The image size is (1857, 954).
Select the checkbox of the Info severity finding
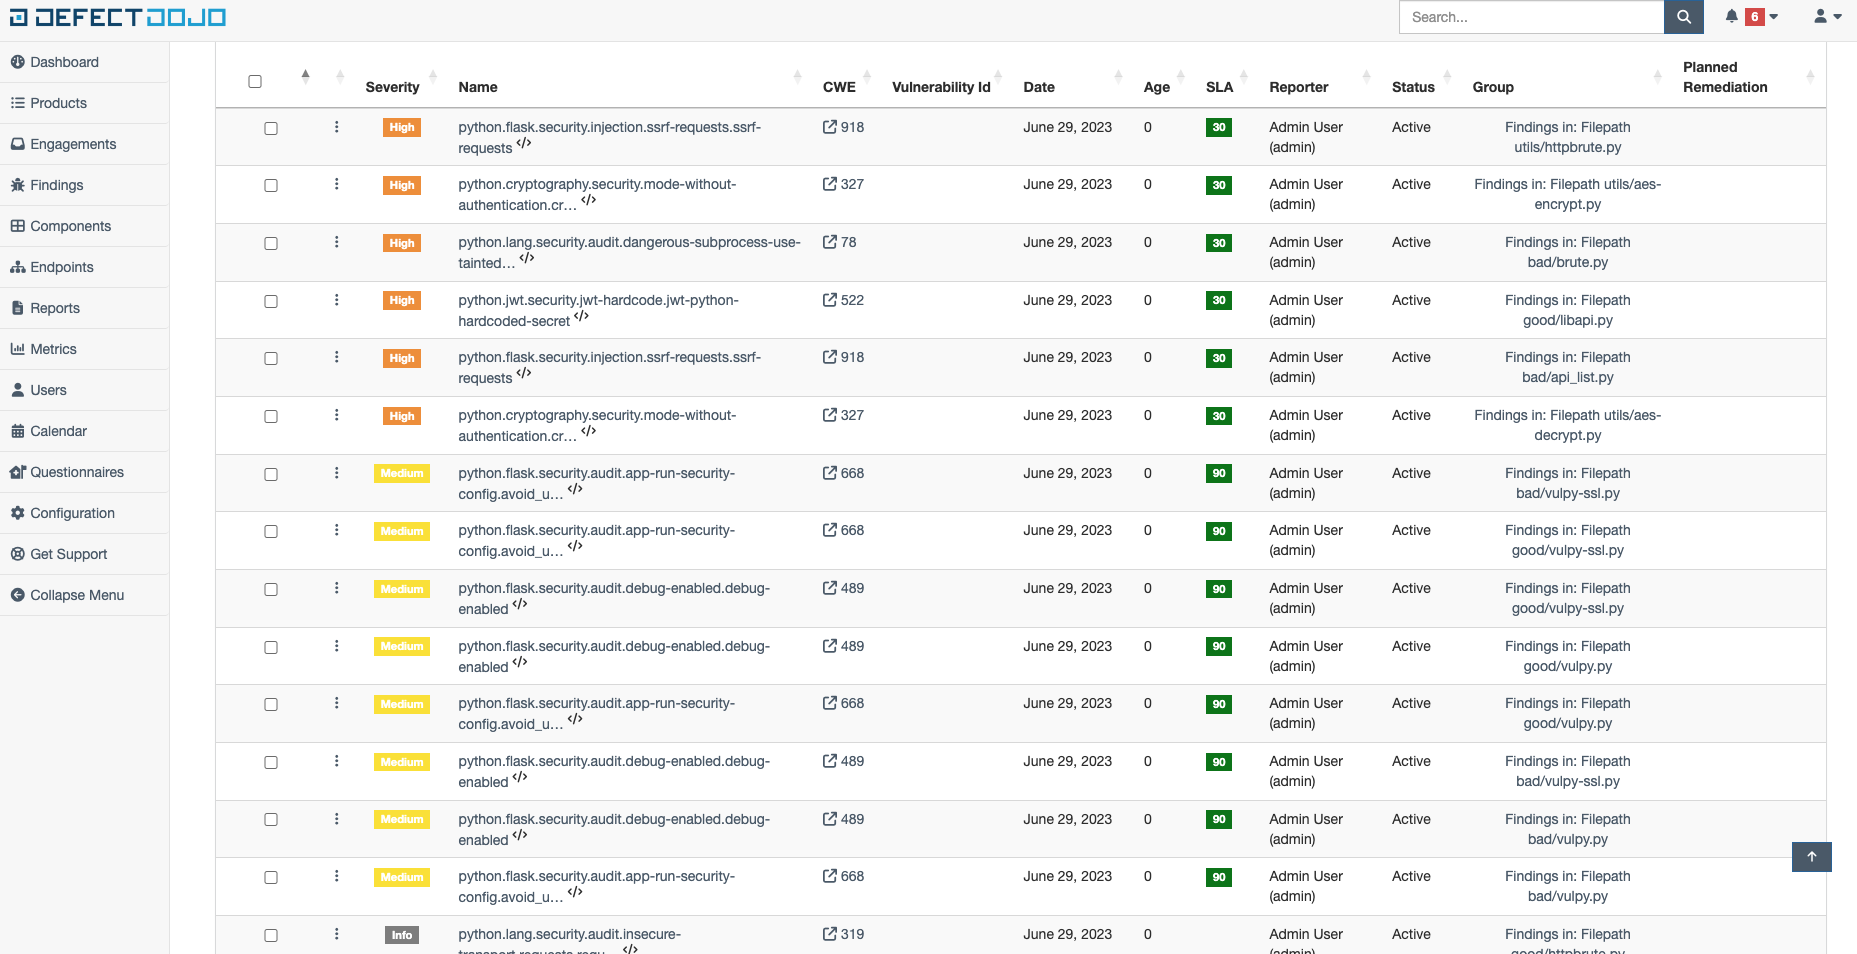click(271, 935)
